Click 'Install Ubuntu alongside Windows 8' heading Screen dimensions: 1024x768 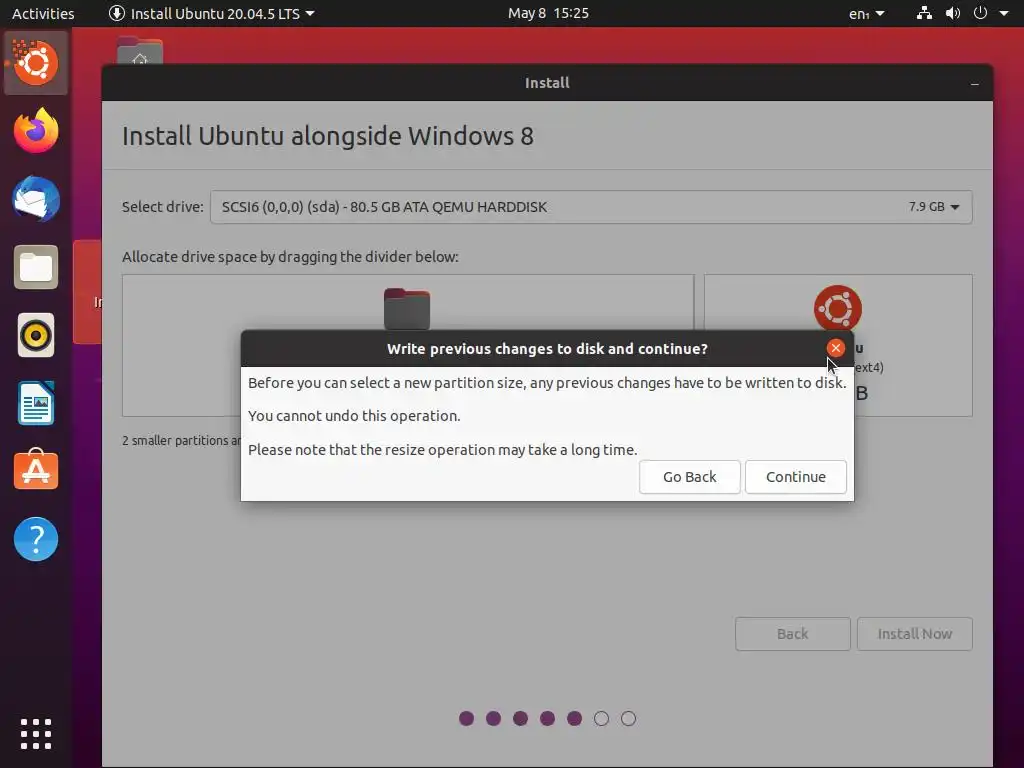click(328, 136)
